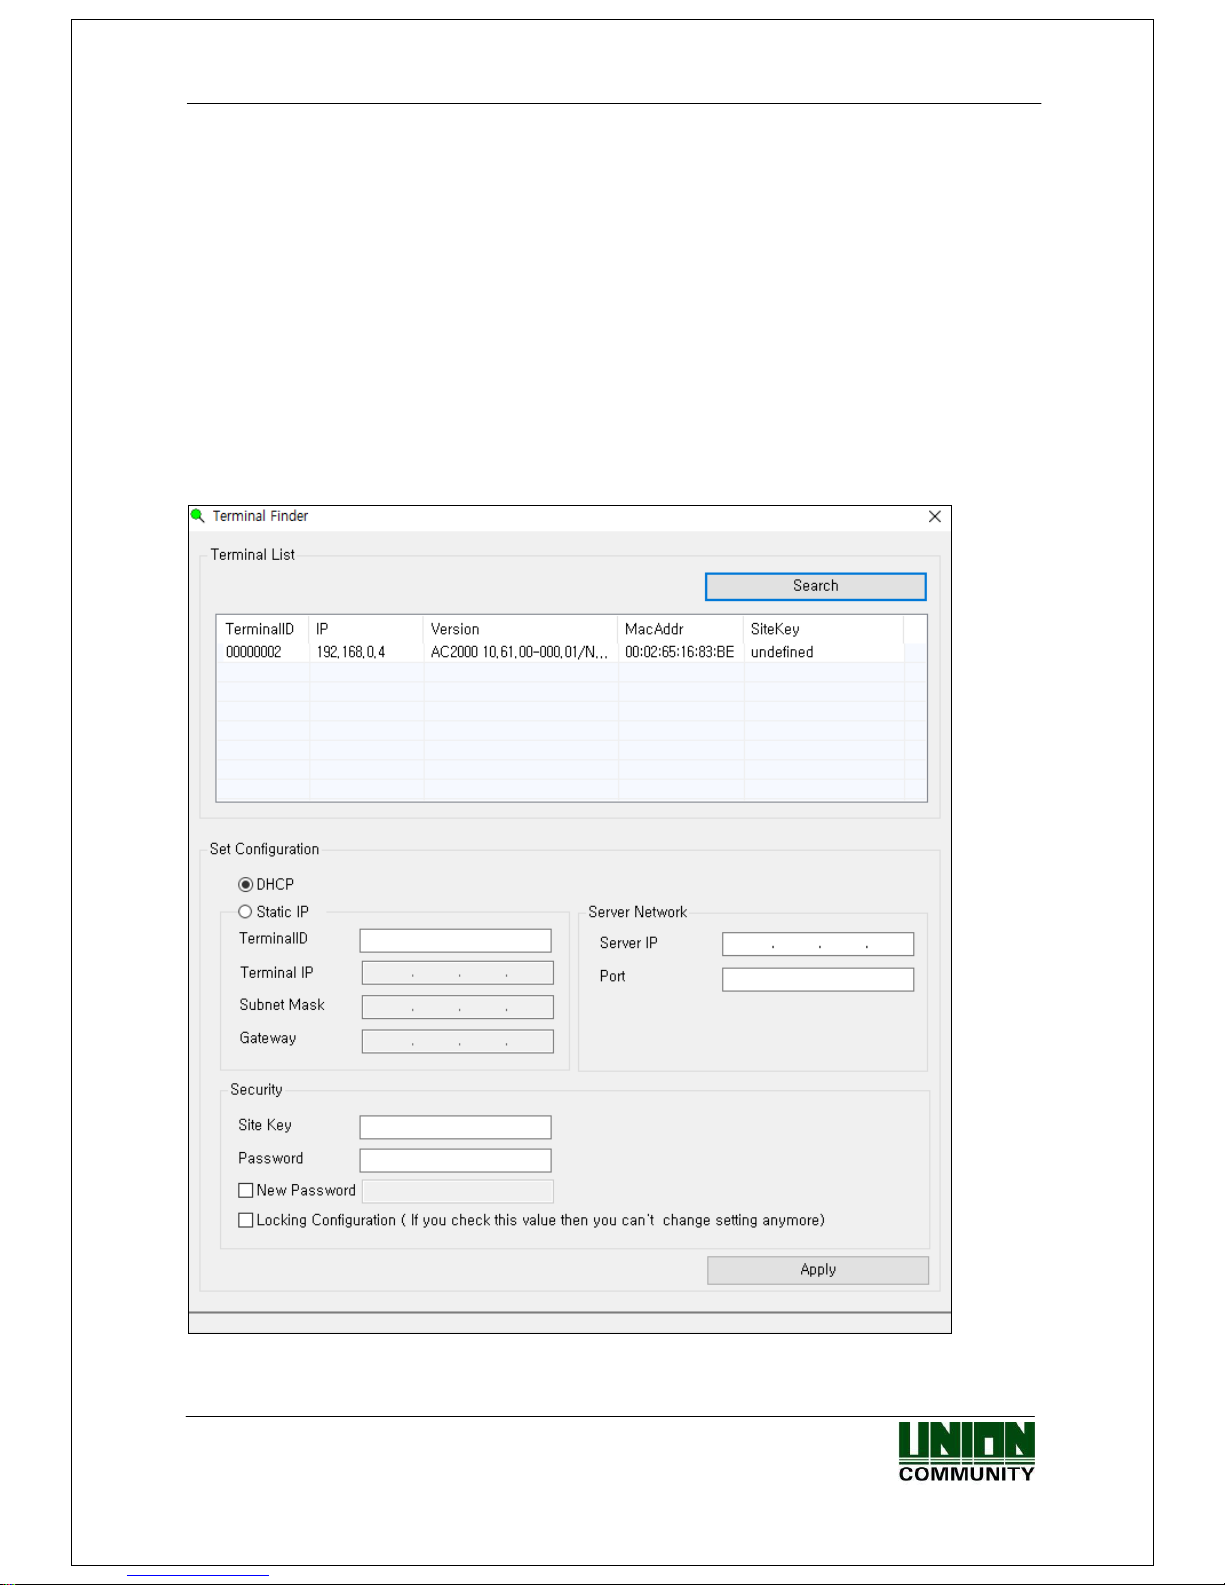Click the Terminal Finder app icon
Screen dimensions: 1225x1585
pos(198,516)
